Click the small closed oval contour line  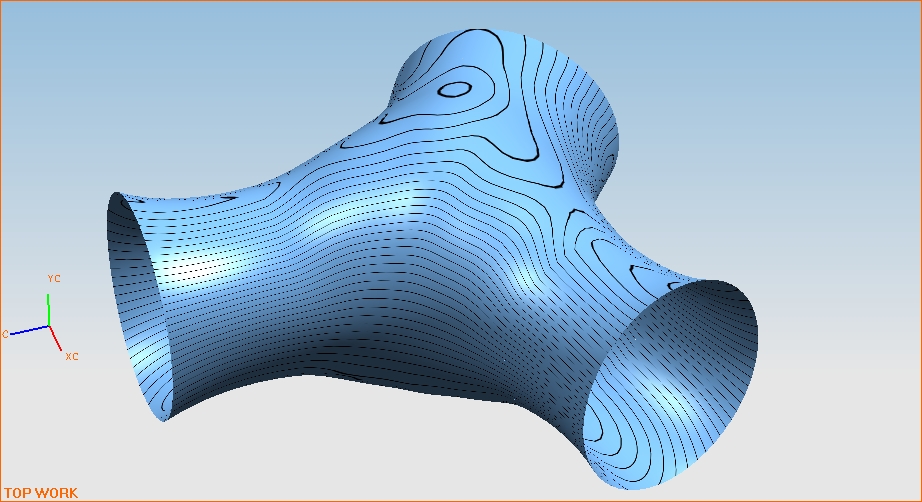[455, 89]
